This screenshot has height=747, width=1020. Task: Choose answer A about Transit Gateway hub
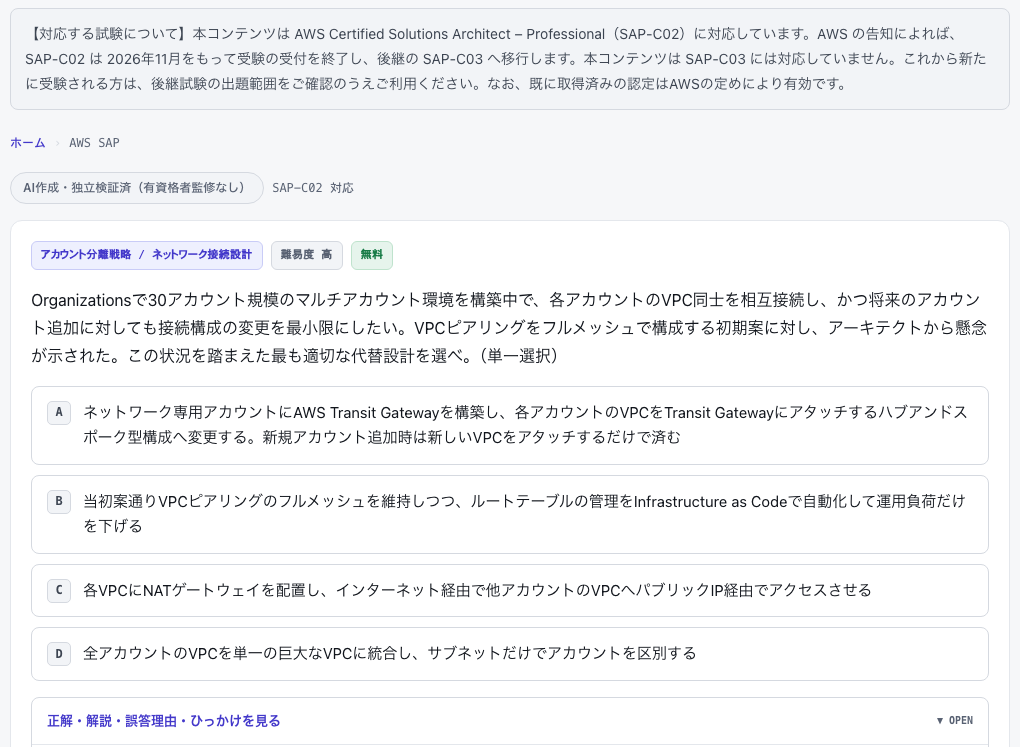point(510,426)
